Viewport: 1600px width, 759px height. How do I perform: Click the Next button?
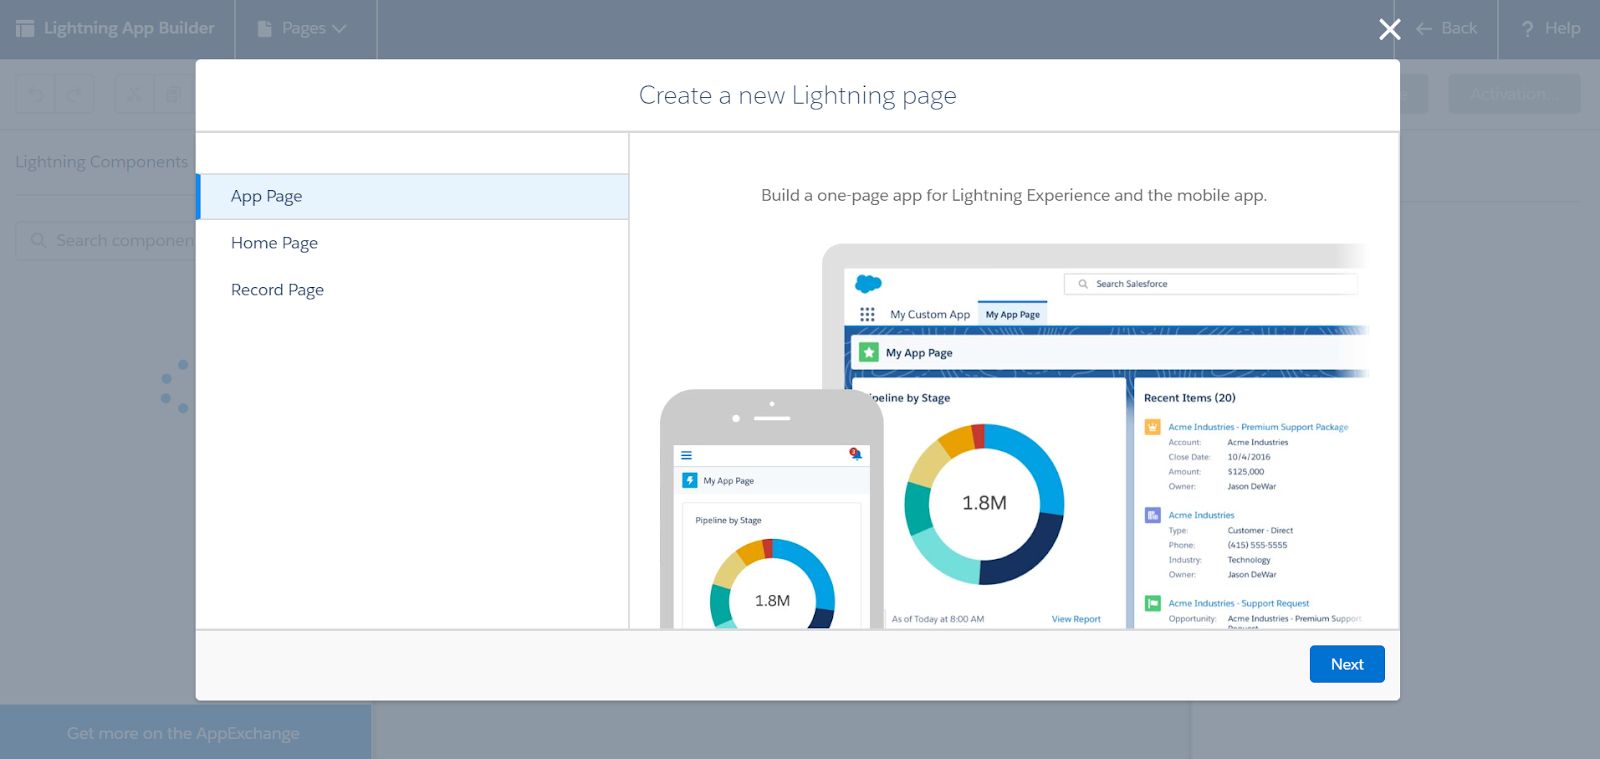(1347, 664)
